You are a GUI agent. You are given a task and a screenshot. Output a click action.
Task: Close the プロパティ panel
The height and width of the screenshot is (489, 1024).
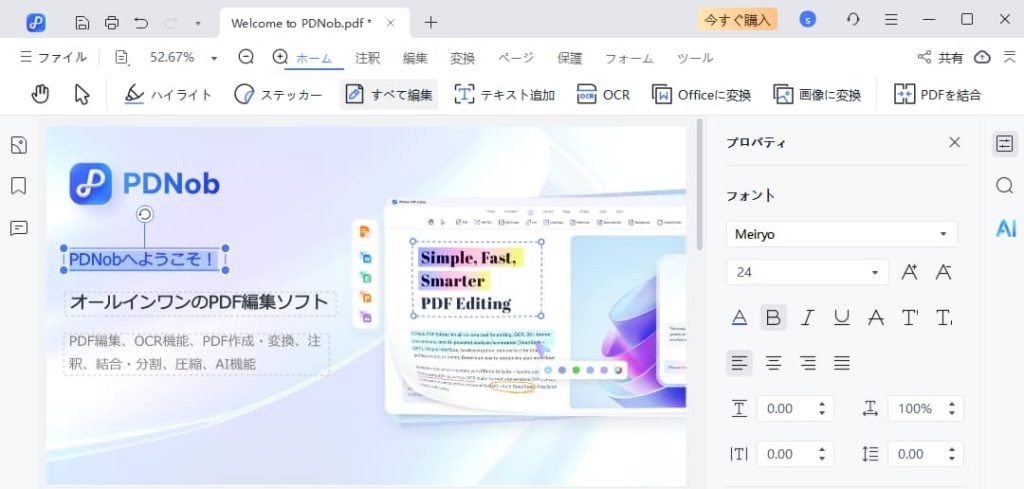(955, 142)
